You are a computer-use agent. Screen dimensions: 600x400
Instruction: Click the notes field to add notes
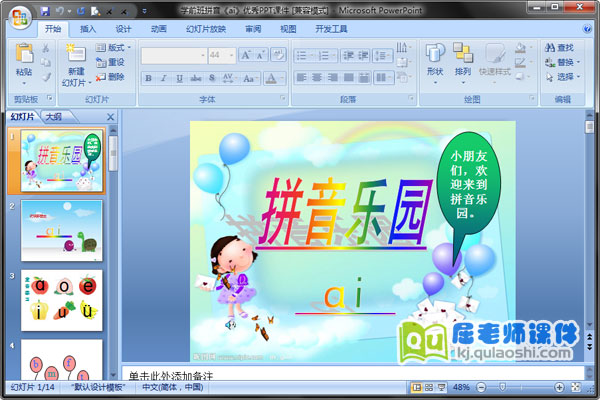pos(353,374)
